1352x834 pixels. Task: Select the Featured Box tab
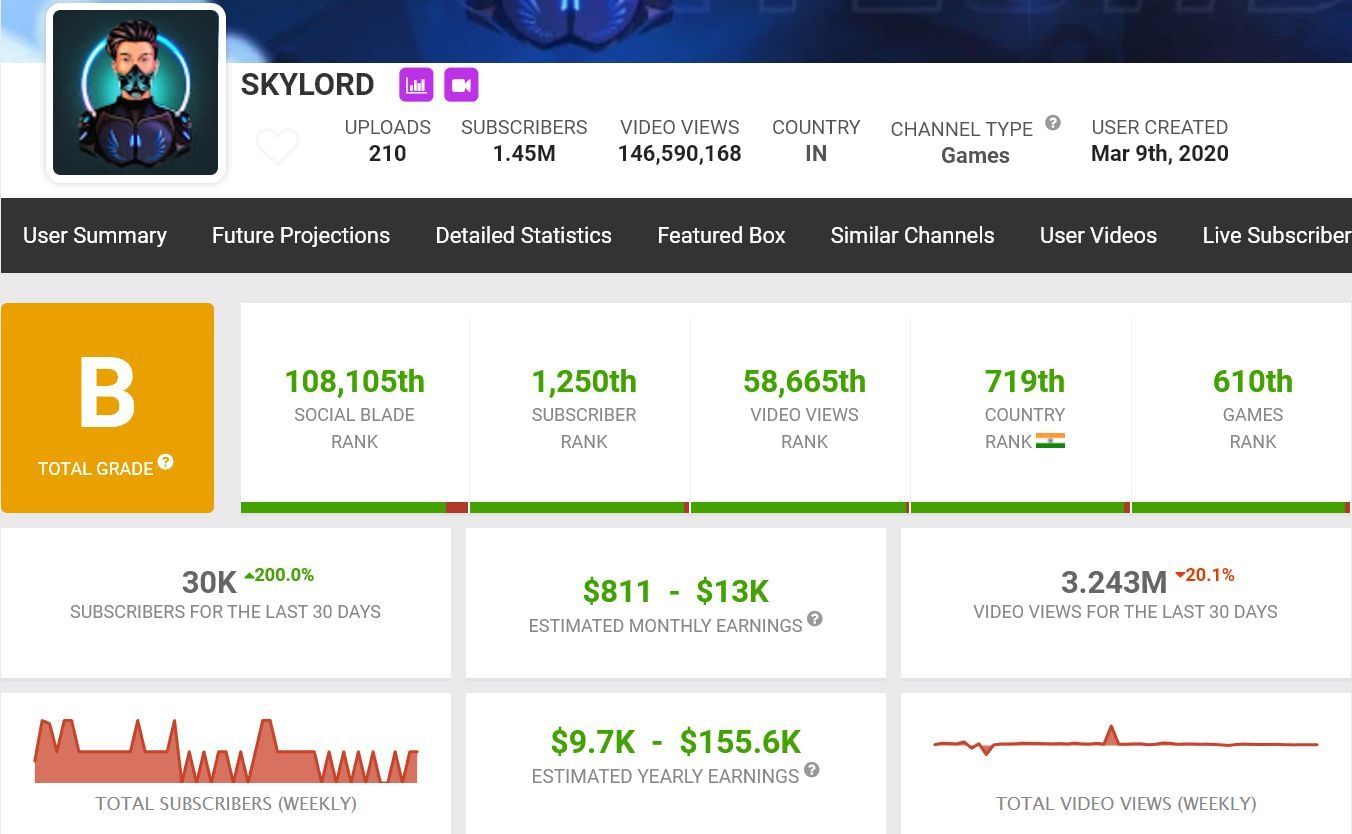pos(721,235)
